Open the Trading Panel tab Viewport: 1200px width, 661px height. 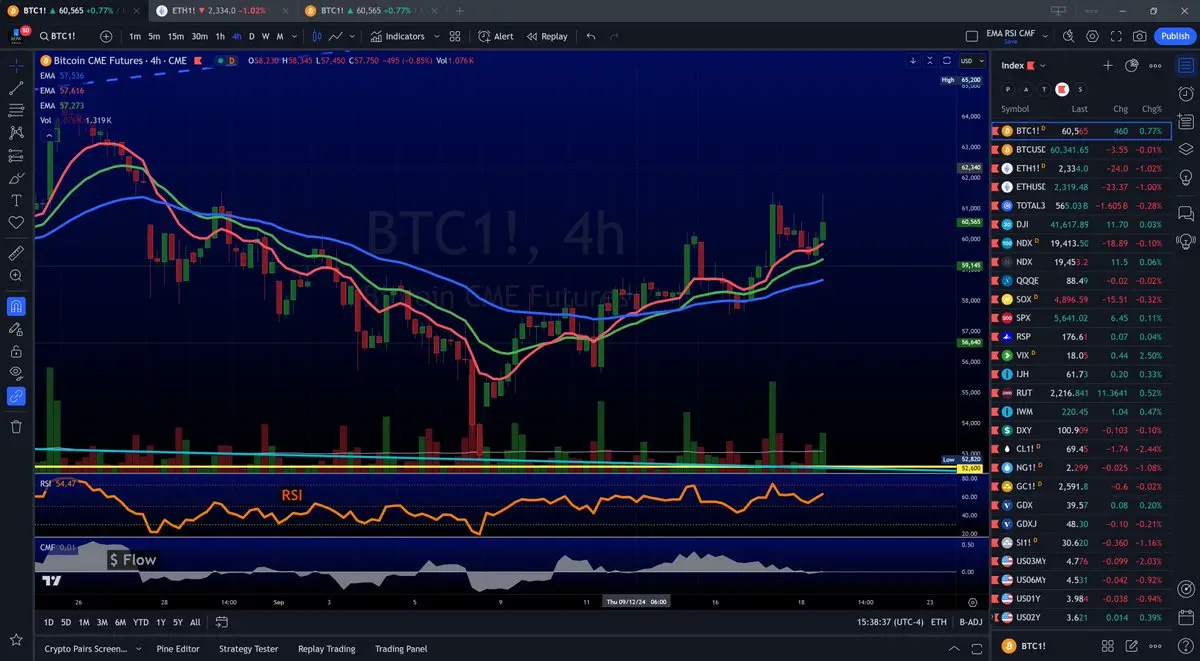tap(401, 649)
